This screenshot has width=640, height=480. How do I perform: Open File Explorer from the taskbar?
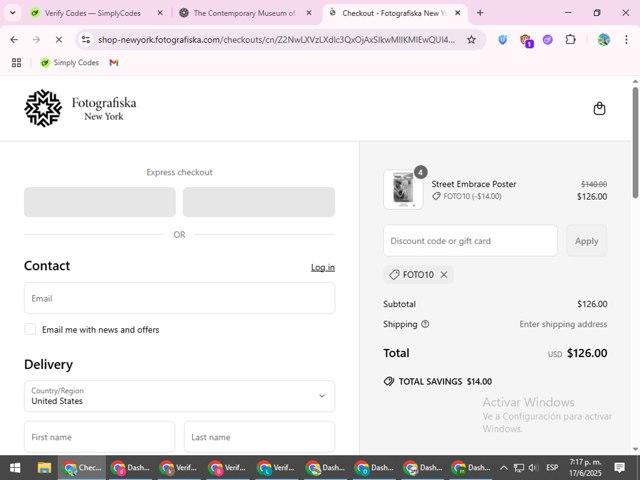pyautogui.click(x=44, y=468)
